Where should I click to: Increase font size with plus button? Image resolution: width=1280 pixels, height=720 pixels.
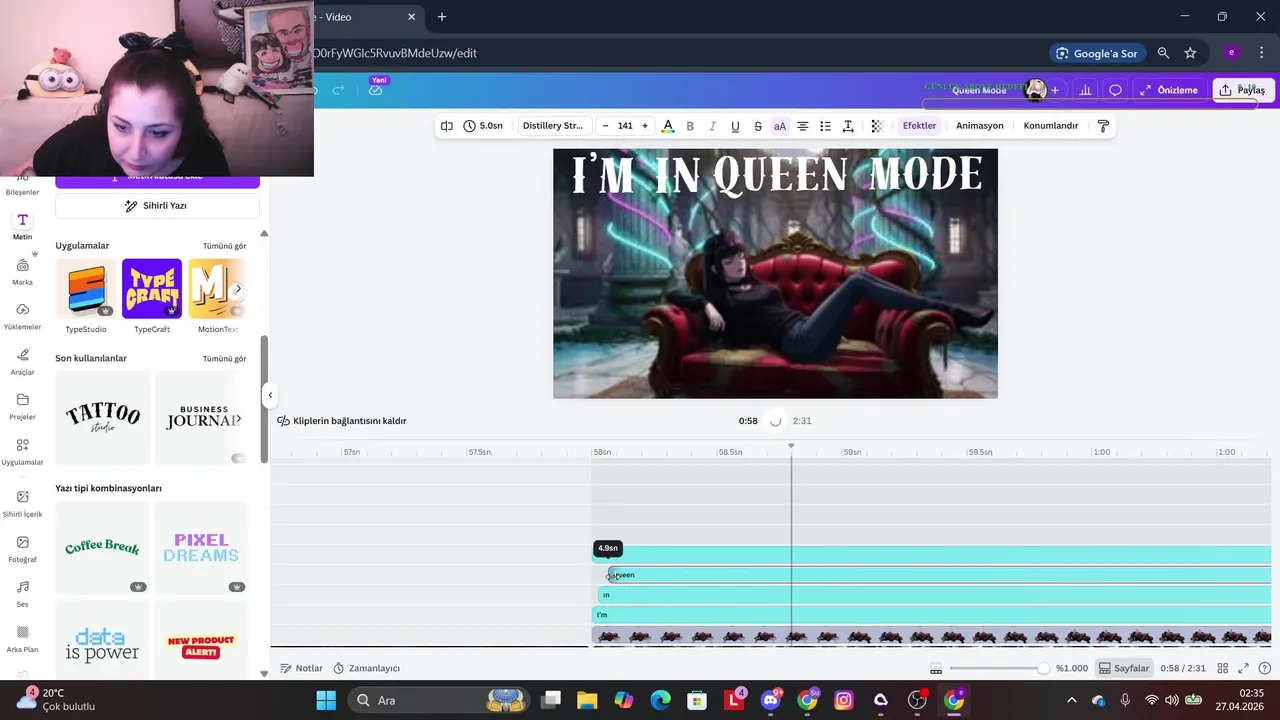(645, 126)
